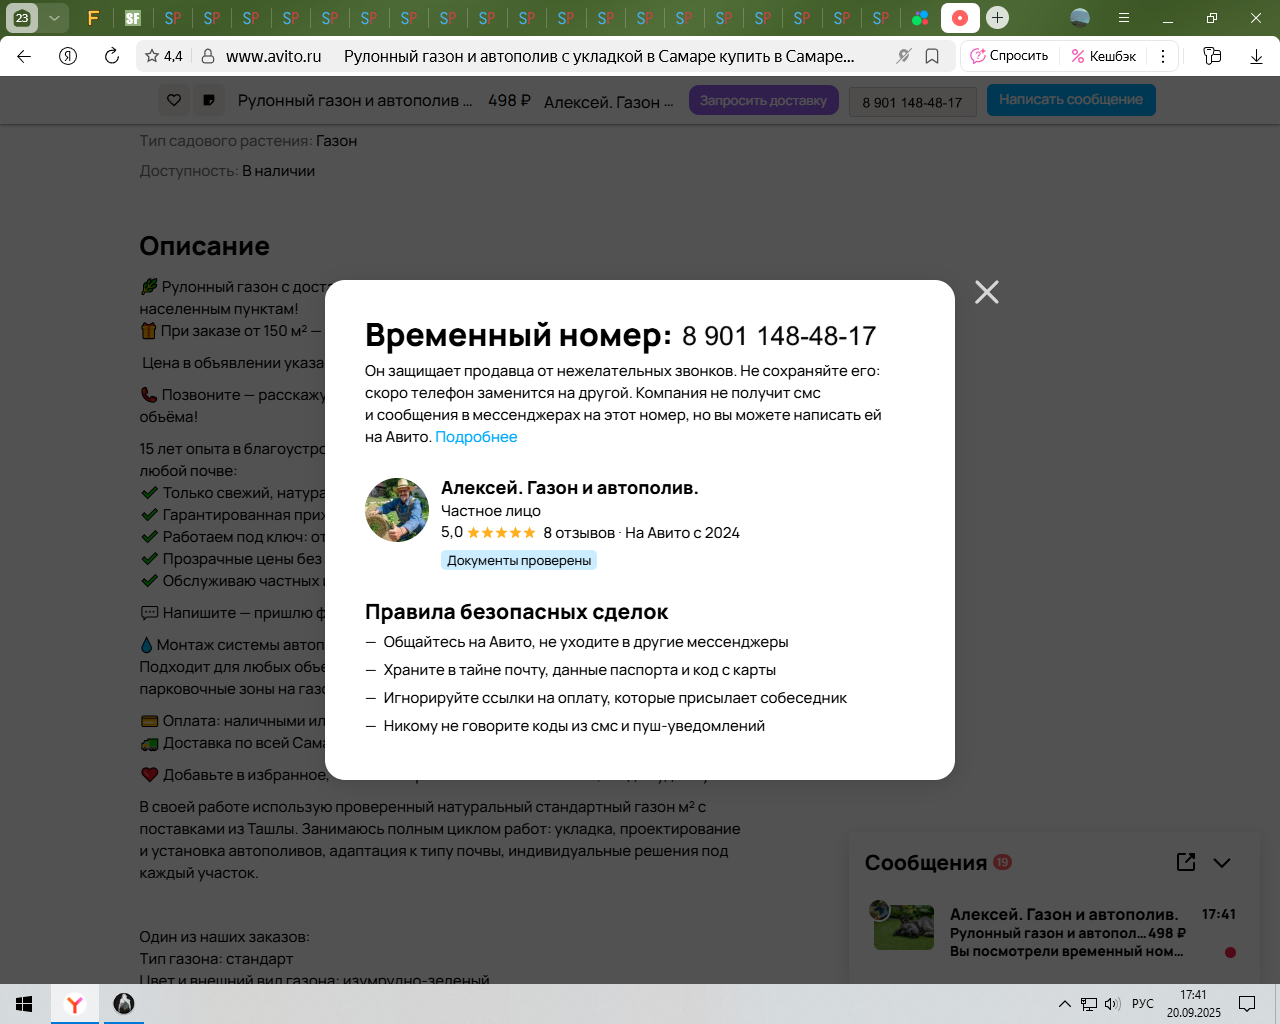Screen dimensions: 1280x1024
Task: View the seller's "8 отзывов" reviews
Action: (579, 533)
